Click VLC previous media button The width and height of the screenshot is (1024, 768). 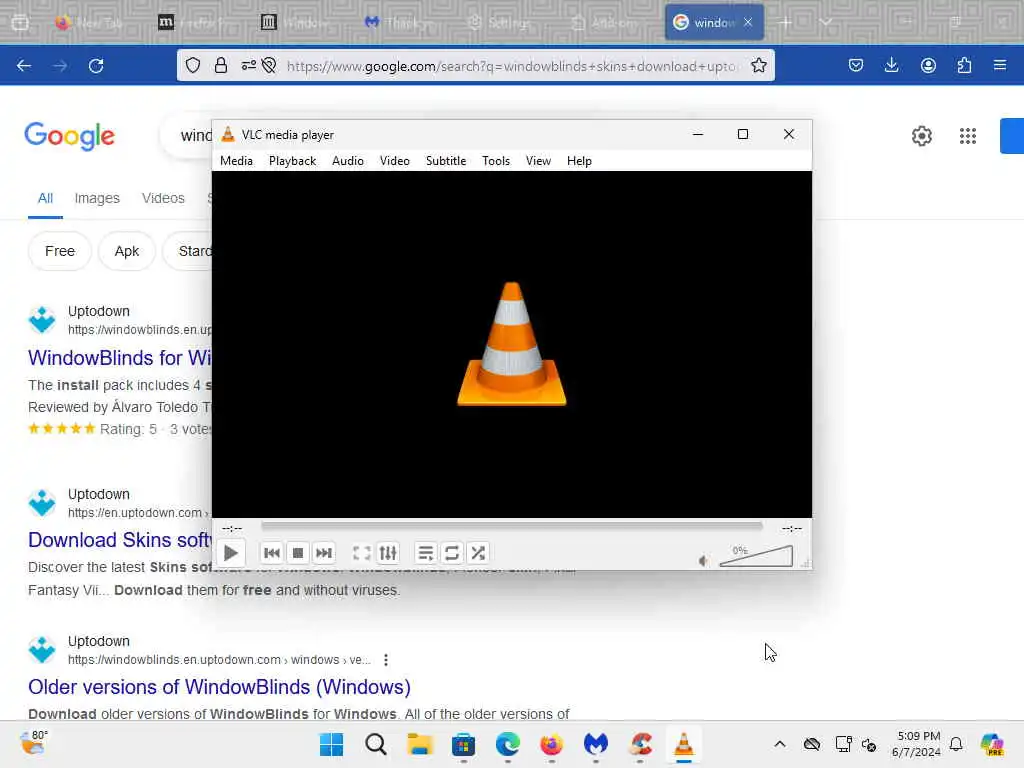[x=272, y=553]
